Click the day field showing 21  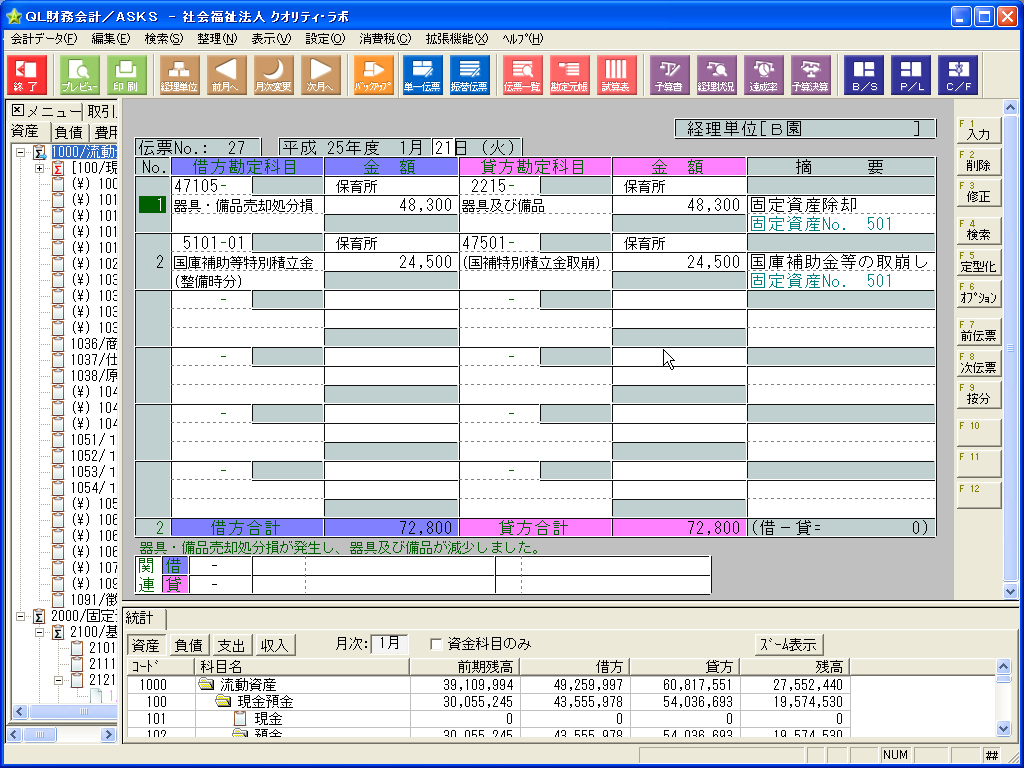(x=443, y=148)
